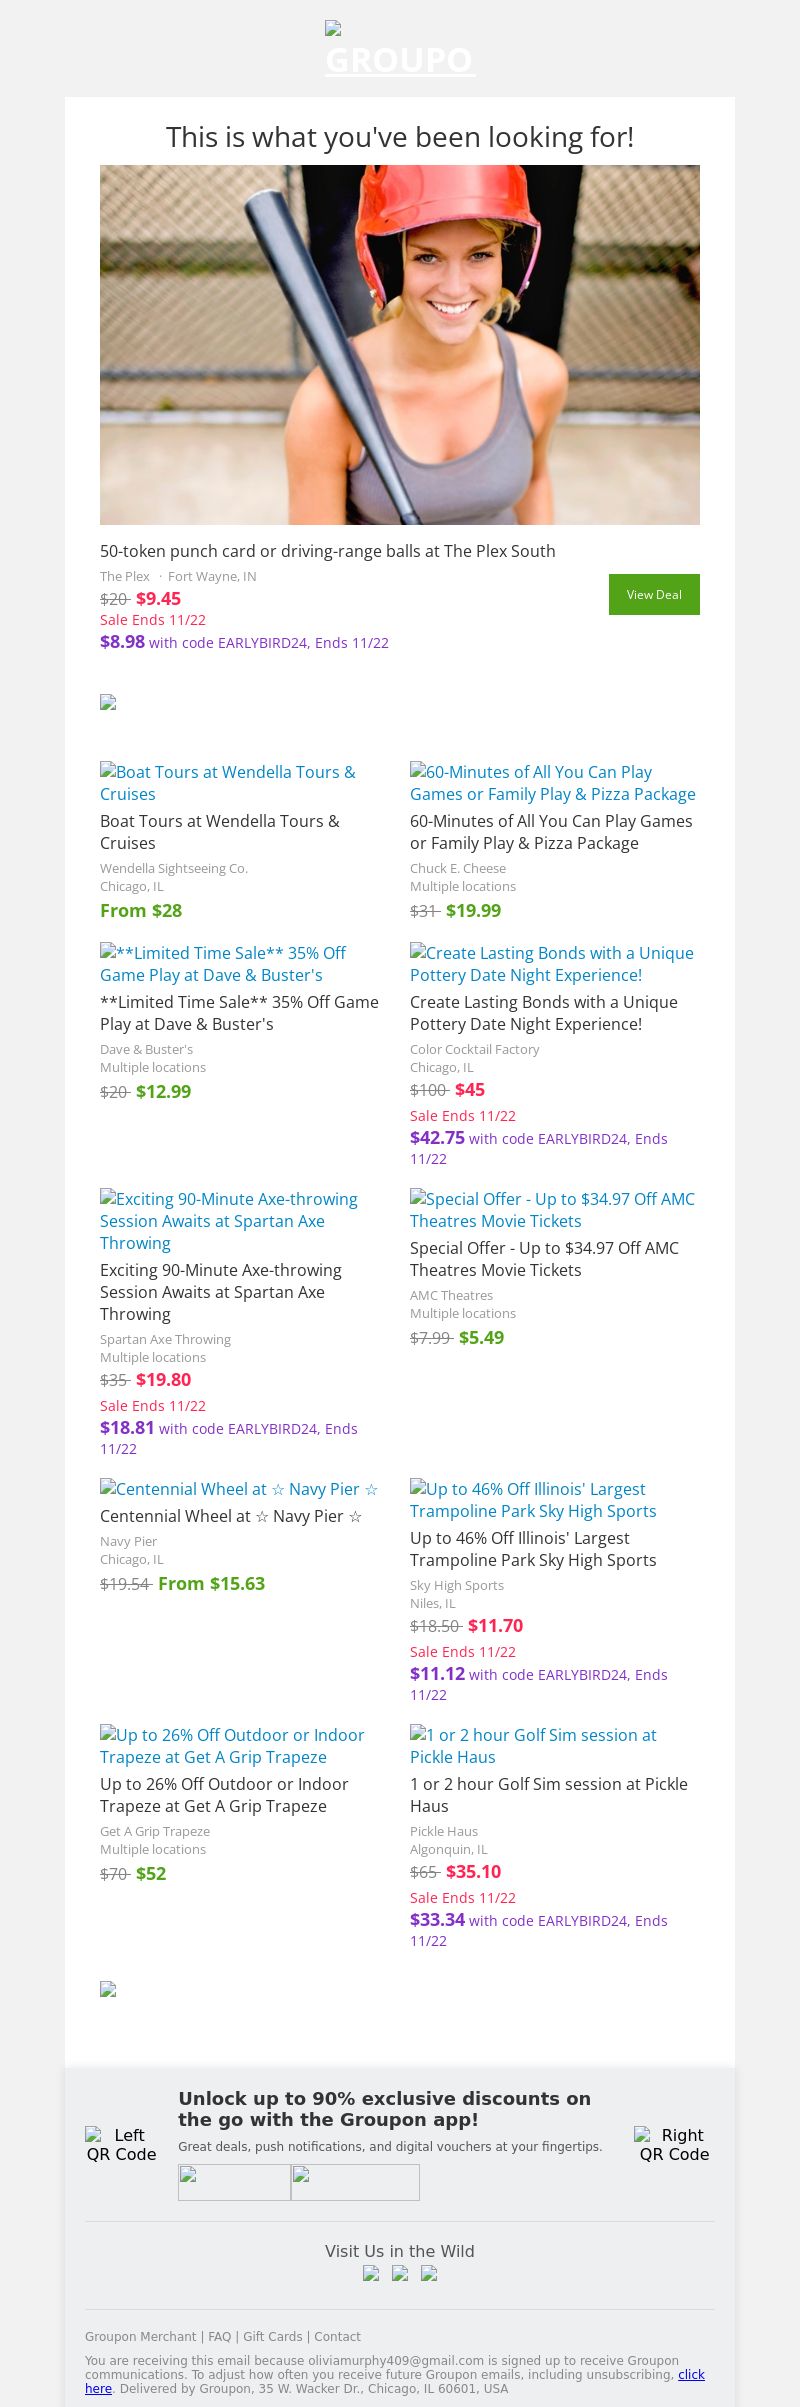Image resolution: width=800 pixels, height=2407 pixels.
Task: Click the Groupon Merchant footer link
Action: (140, 2337)
